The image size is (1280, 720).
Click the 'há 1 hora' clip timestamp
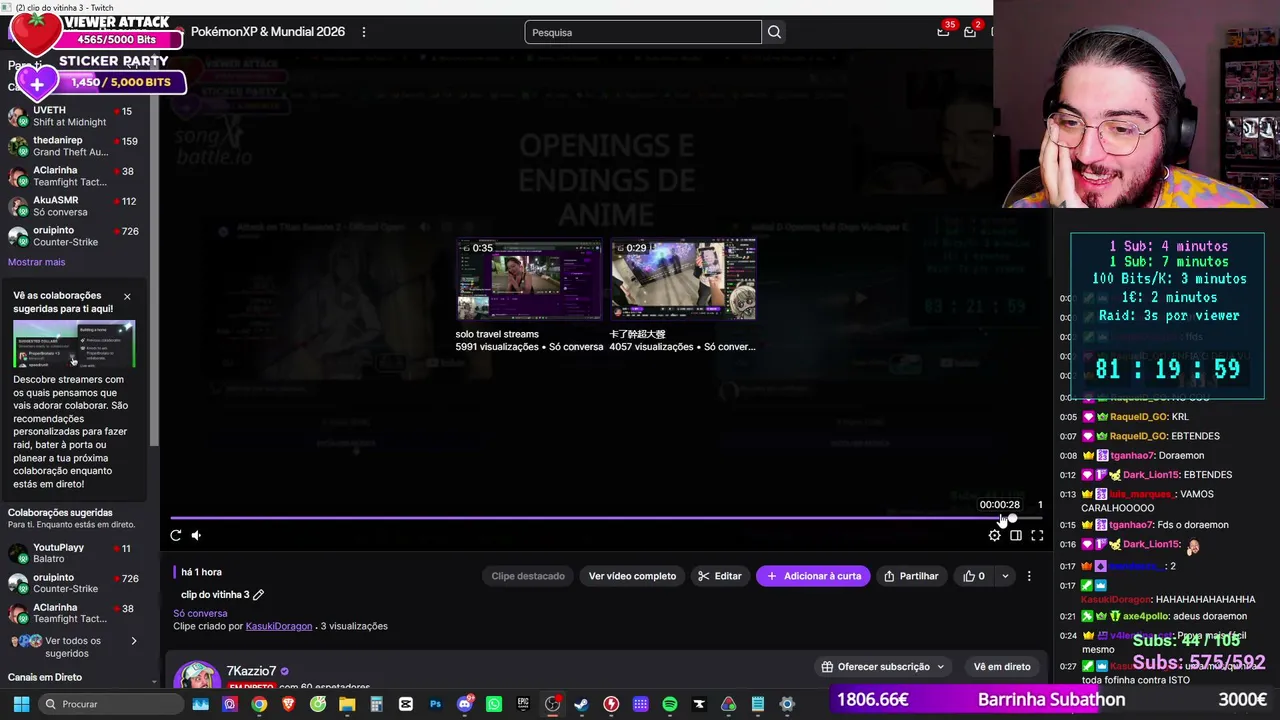point(201,572)
